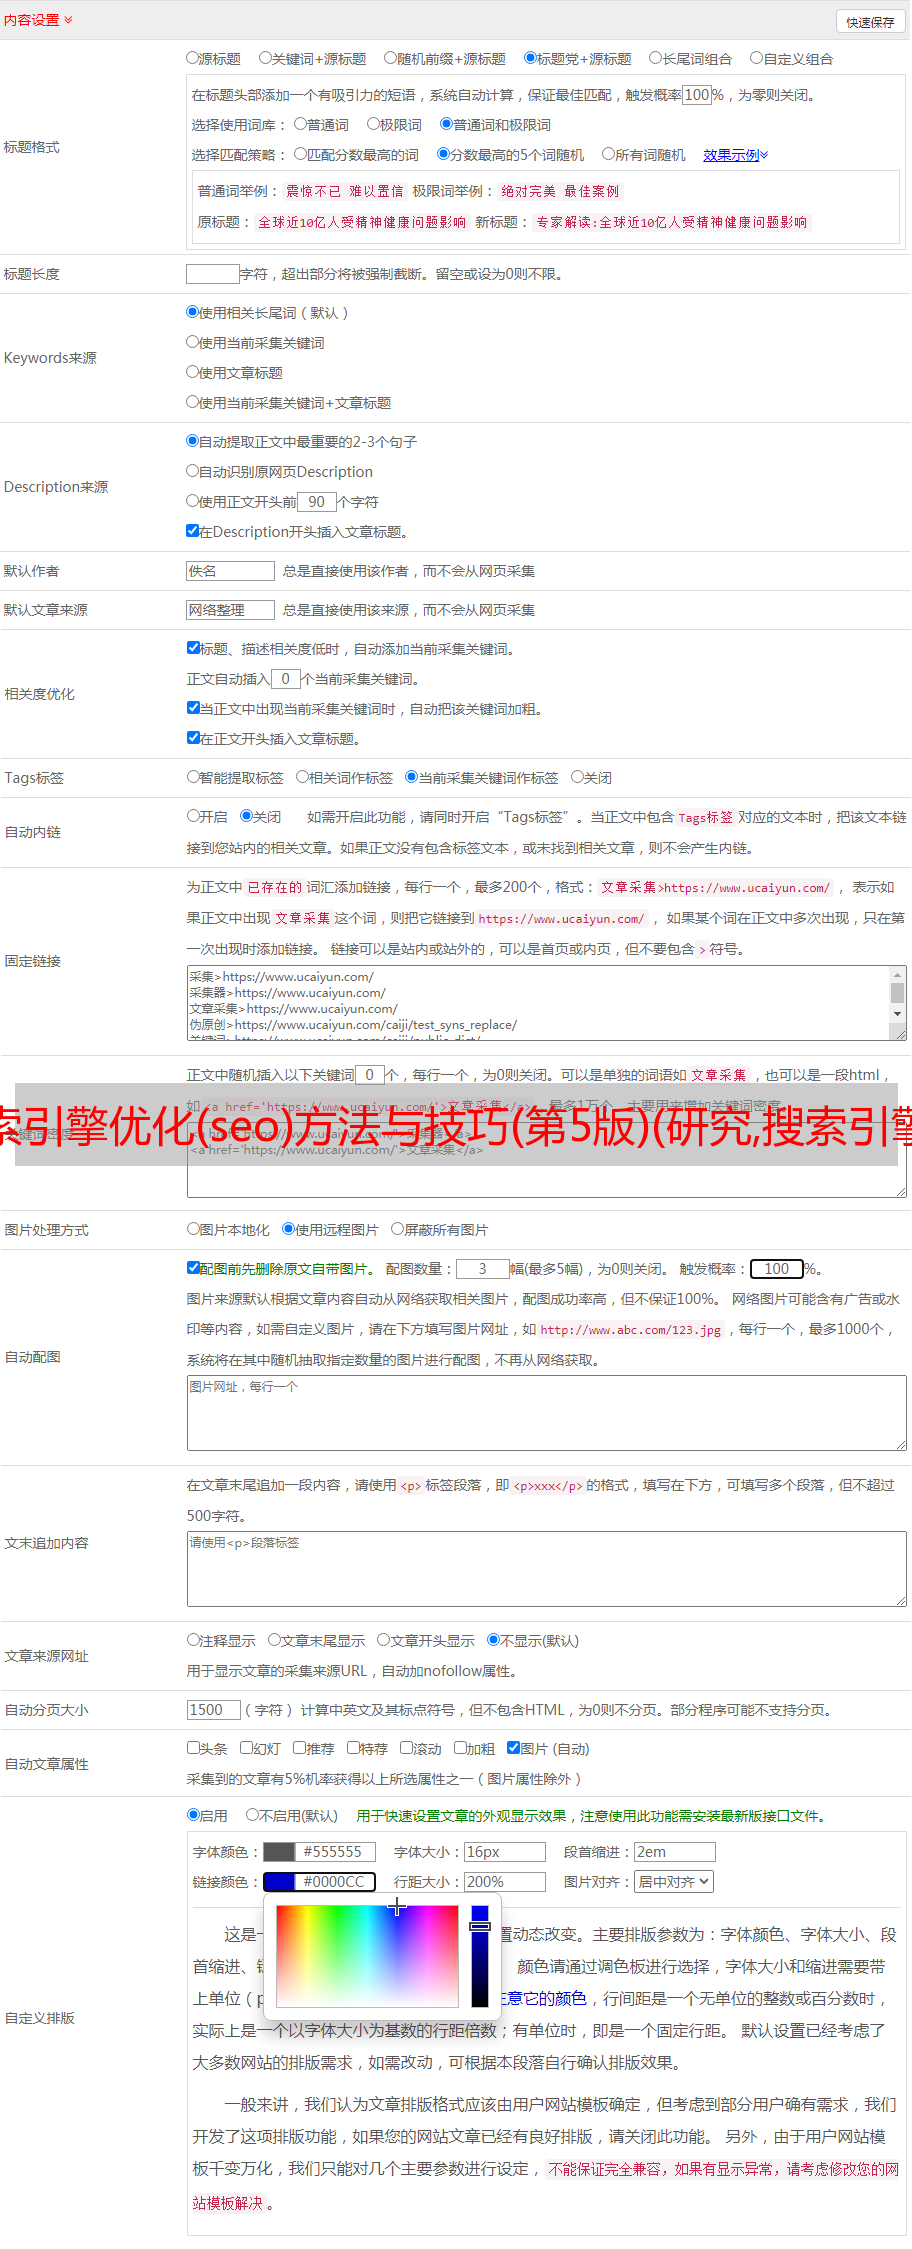Click the 图片网址 image URL textarea
This screenshot has height=2249, width=912.
point(547,1413)
